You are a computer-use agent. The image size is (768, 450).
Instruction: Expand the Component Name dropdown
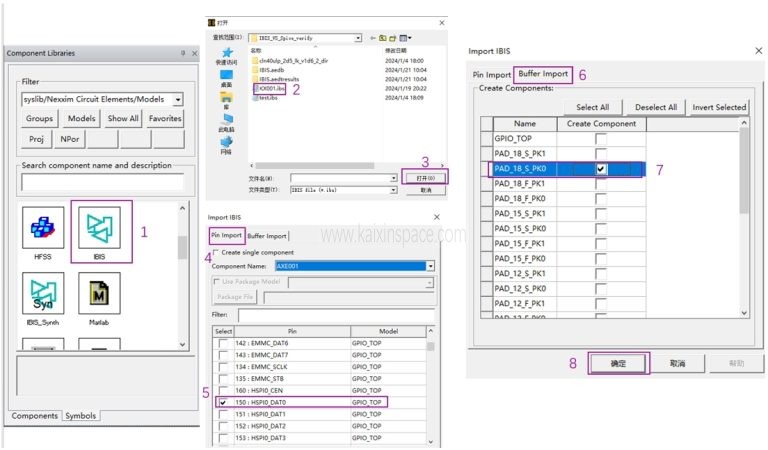pos(430,267)
